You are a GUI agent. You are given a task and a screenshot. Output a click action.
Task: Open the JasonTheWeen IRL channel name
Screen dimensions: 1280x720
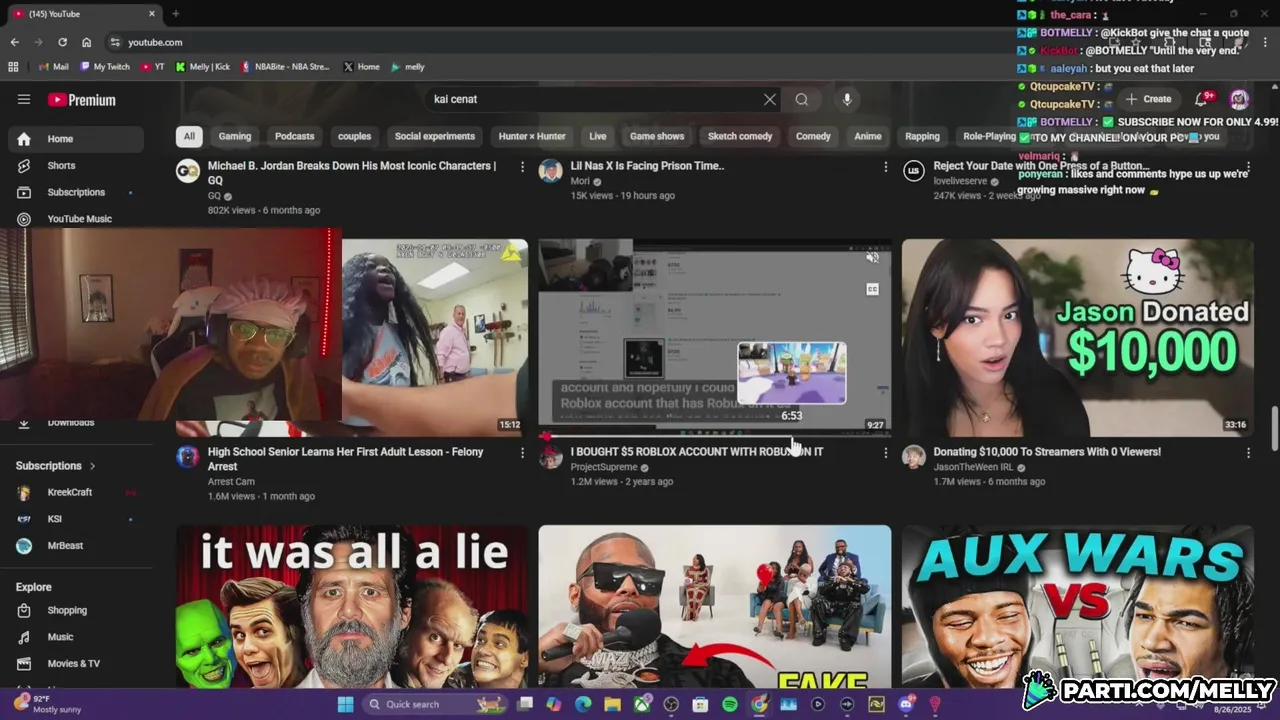point(974,467)
